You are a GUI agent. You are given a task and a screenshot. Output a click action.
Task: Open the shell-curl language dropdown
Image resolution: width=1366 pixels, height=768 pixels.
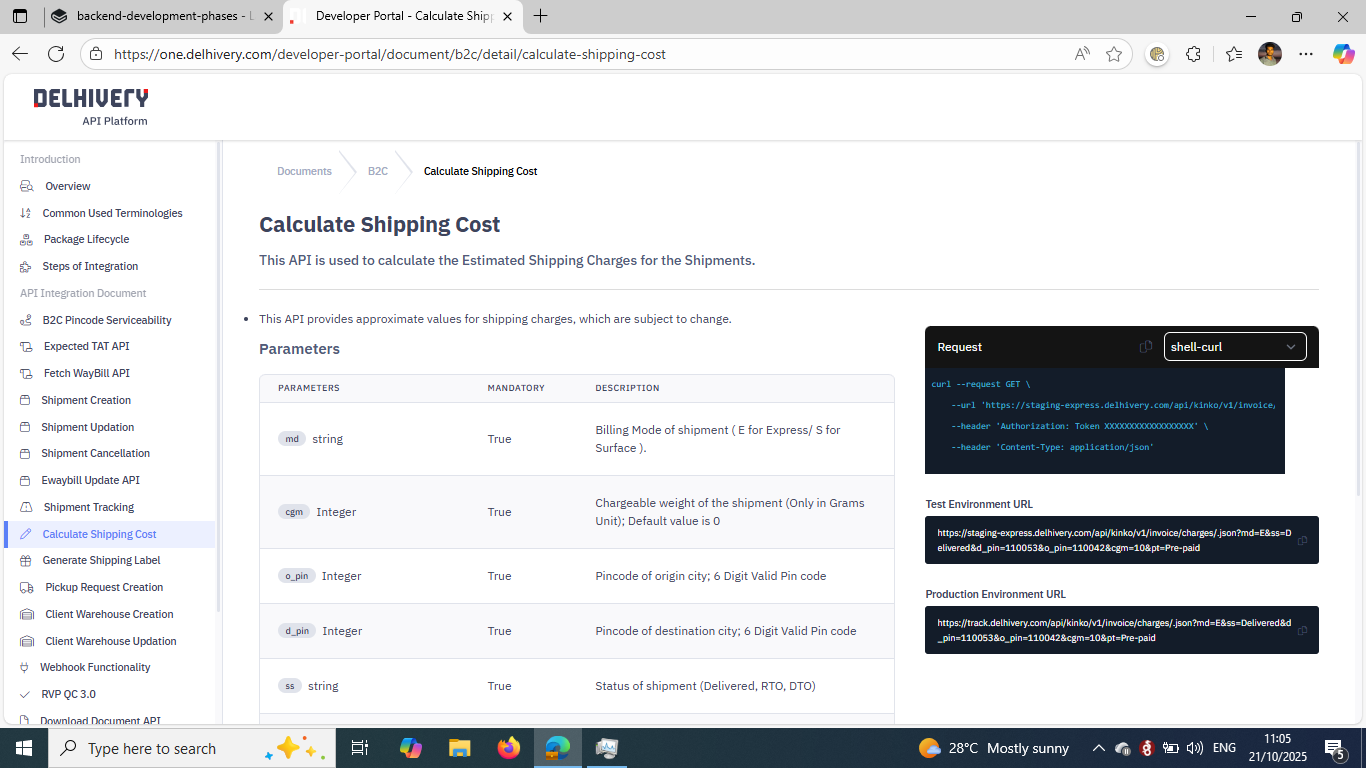click(x=1235, y=347)
